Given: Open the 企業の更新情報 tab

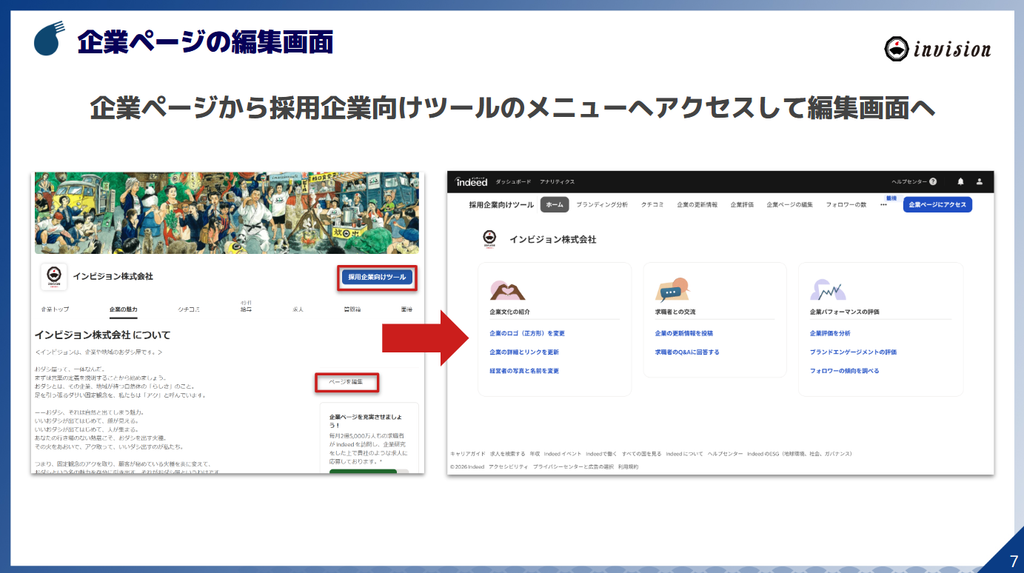Looking at the screenshot, I should point(697,205).
